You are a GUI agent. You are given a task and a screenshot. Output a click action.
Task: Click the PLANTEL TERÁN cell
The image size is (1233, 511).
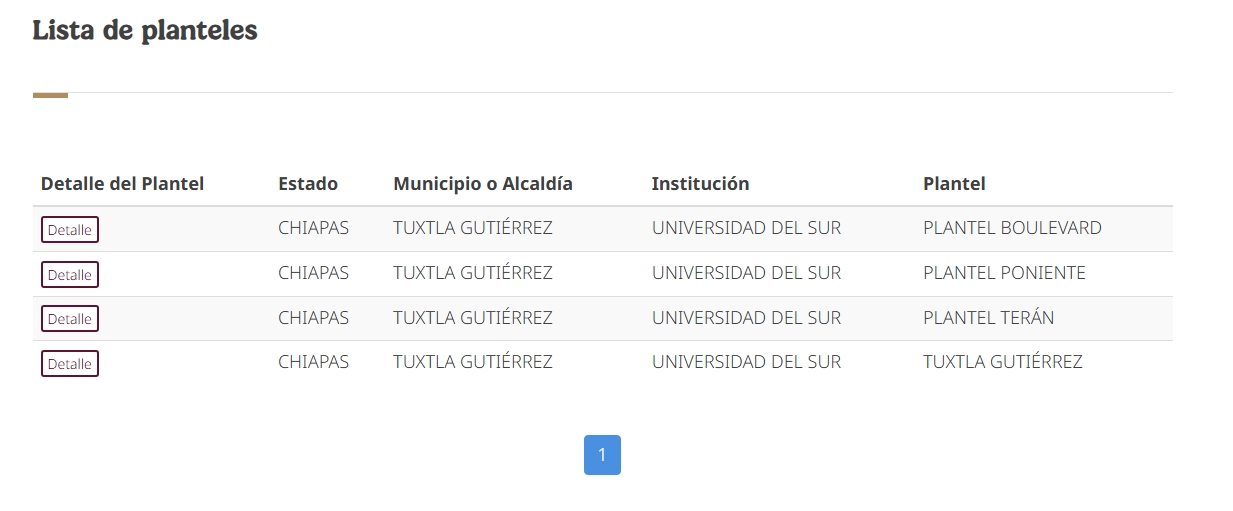pos(988,318)
